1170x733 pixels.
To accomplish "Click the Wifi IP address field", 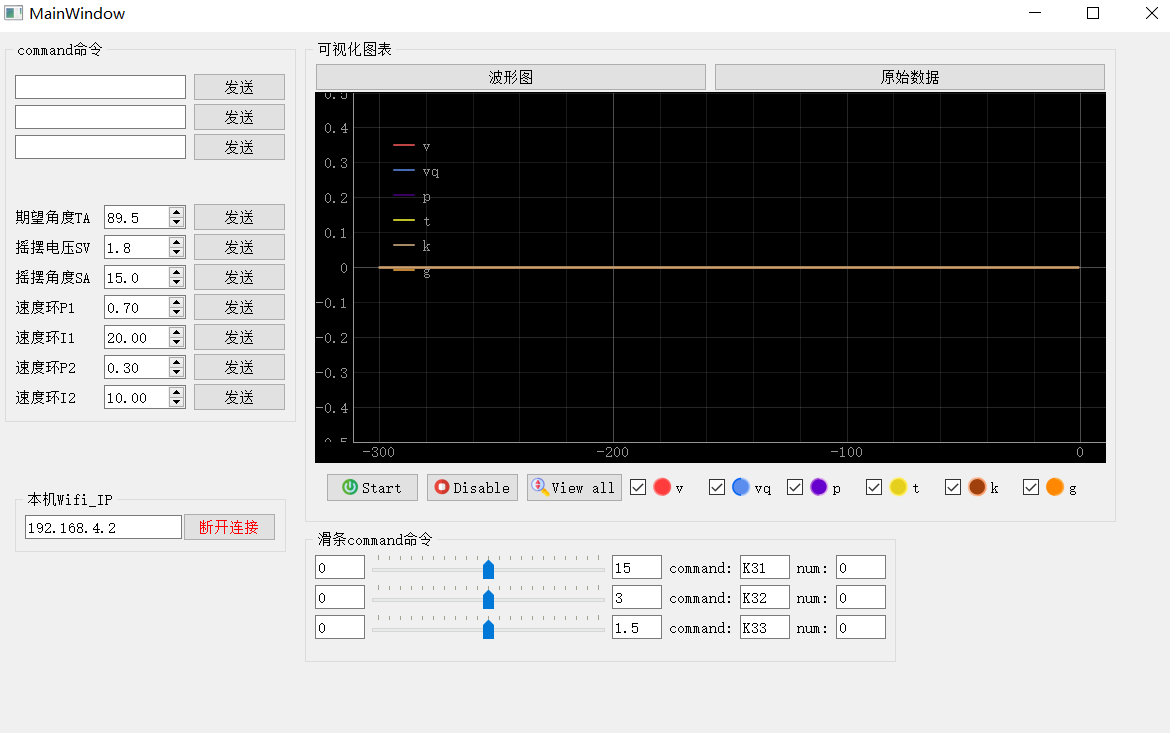I will (104, 527).
